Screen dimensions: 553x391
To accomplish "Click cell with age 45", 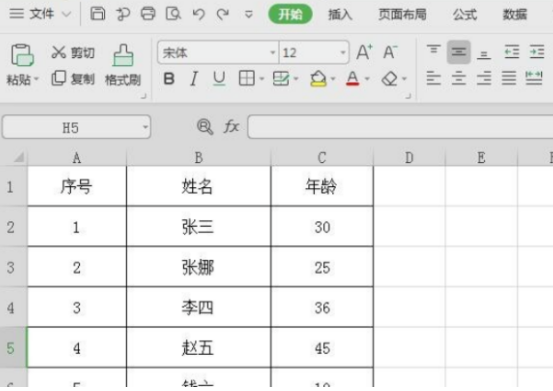I will point(322,348).
